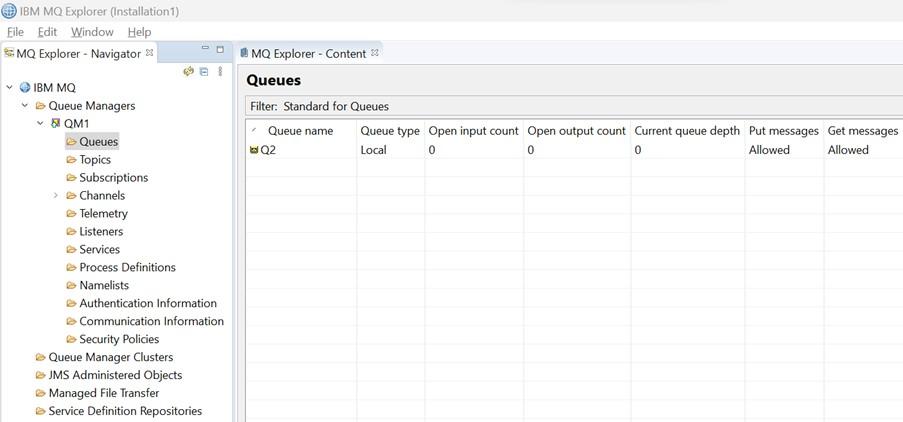The width and height of the screenshot is (903, 422).
Task: Open the Help menu
Action: [x=139, y=32]
